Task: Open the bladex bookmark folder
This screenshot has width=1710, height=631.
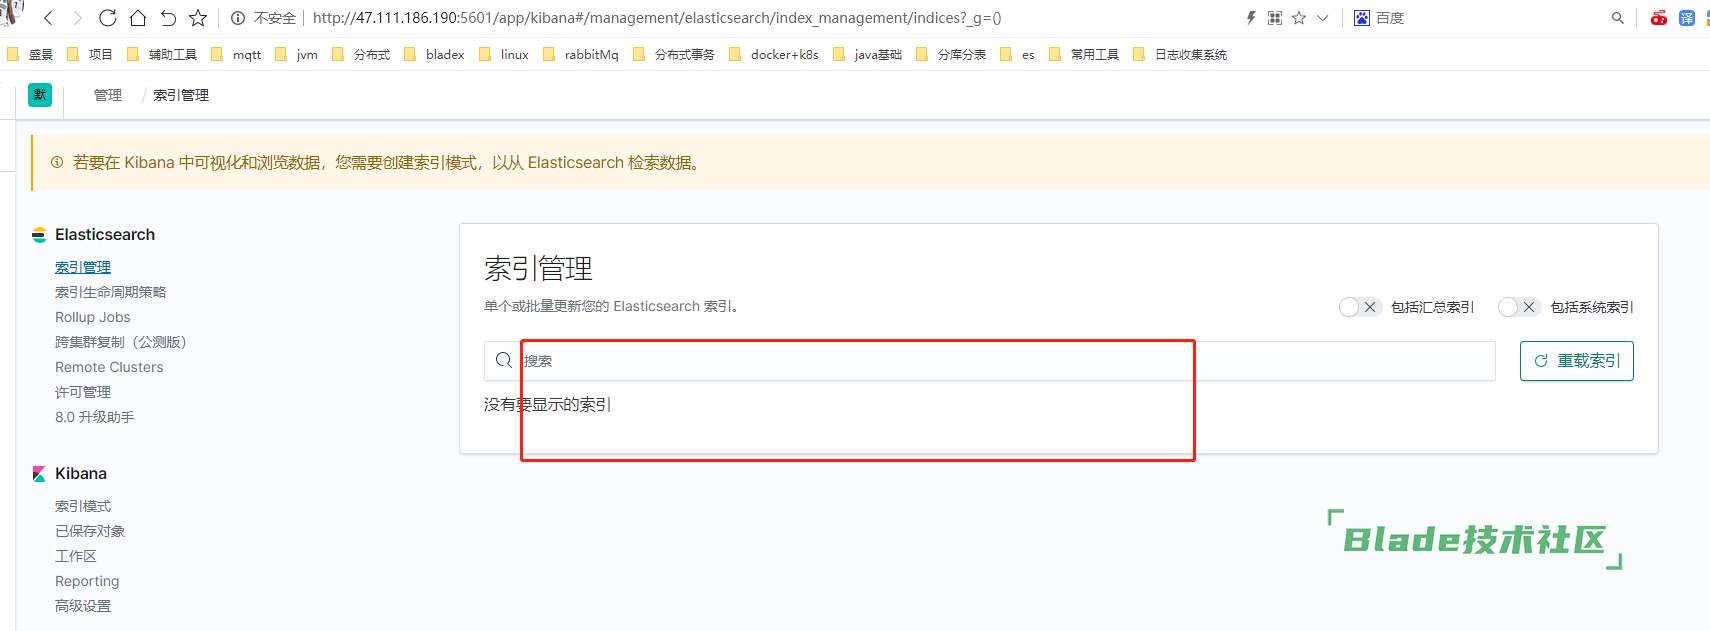Action: coord(434,55)
